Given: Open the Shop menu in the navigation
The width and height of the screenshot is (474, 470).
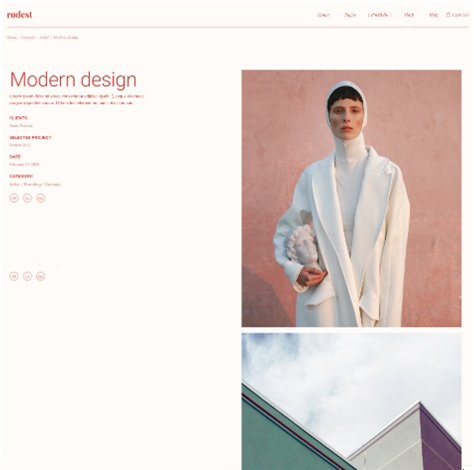Looking at the screenshot, I should (x=409, y=15).
